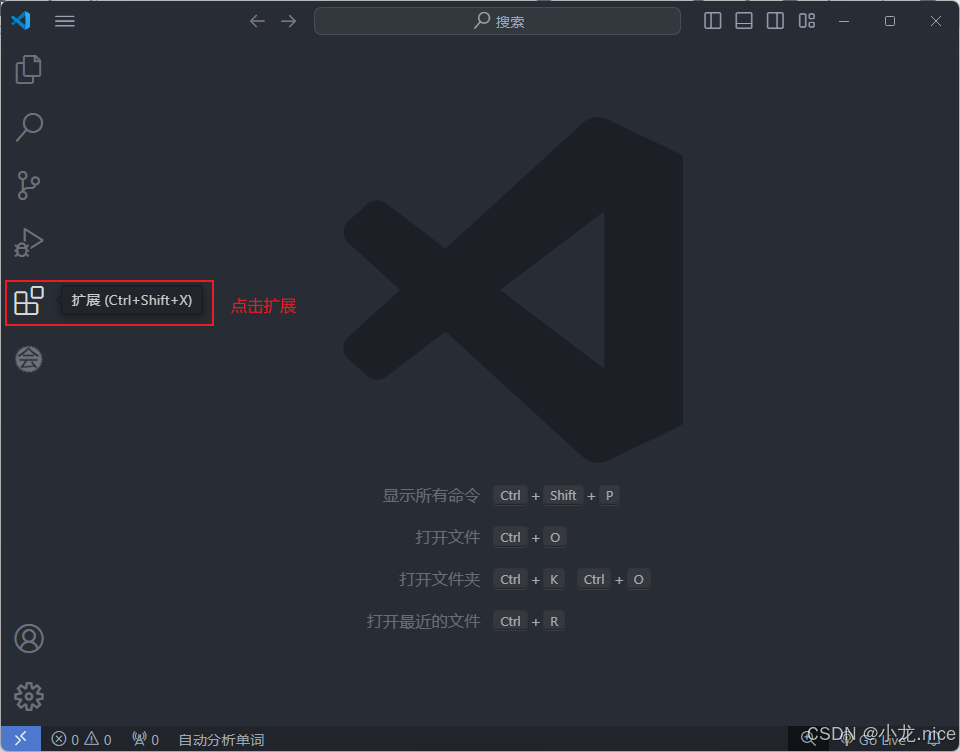The image size is (960, 752).
Task: Click the 打开文件 label
Action: pos(448,537)
